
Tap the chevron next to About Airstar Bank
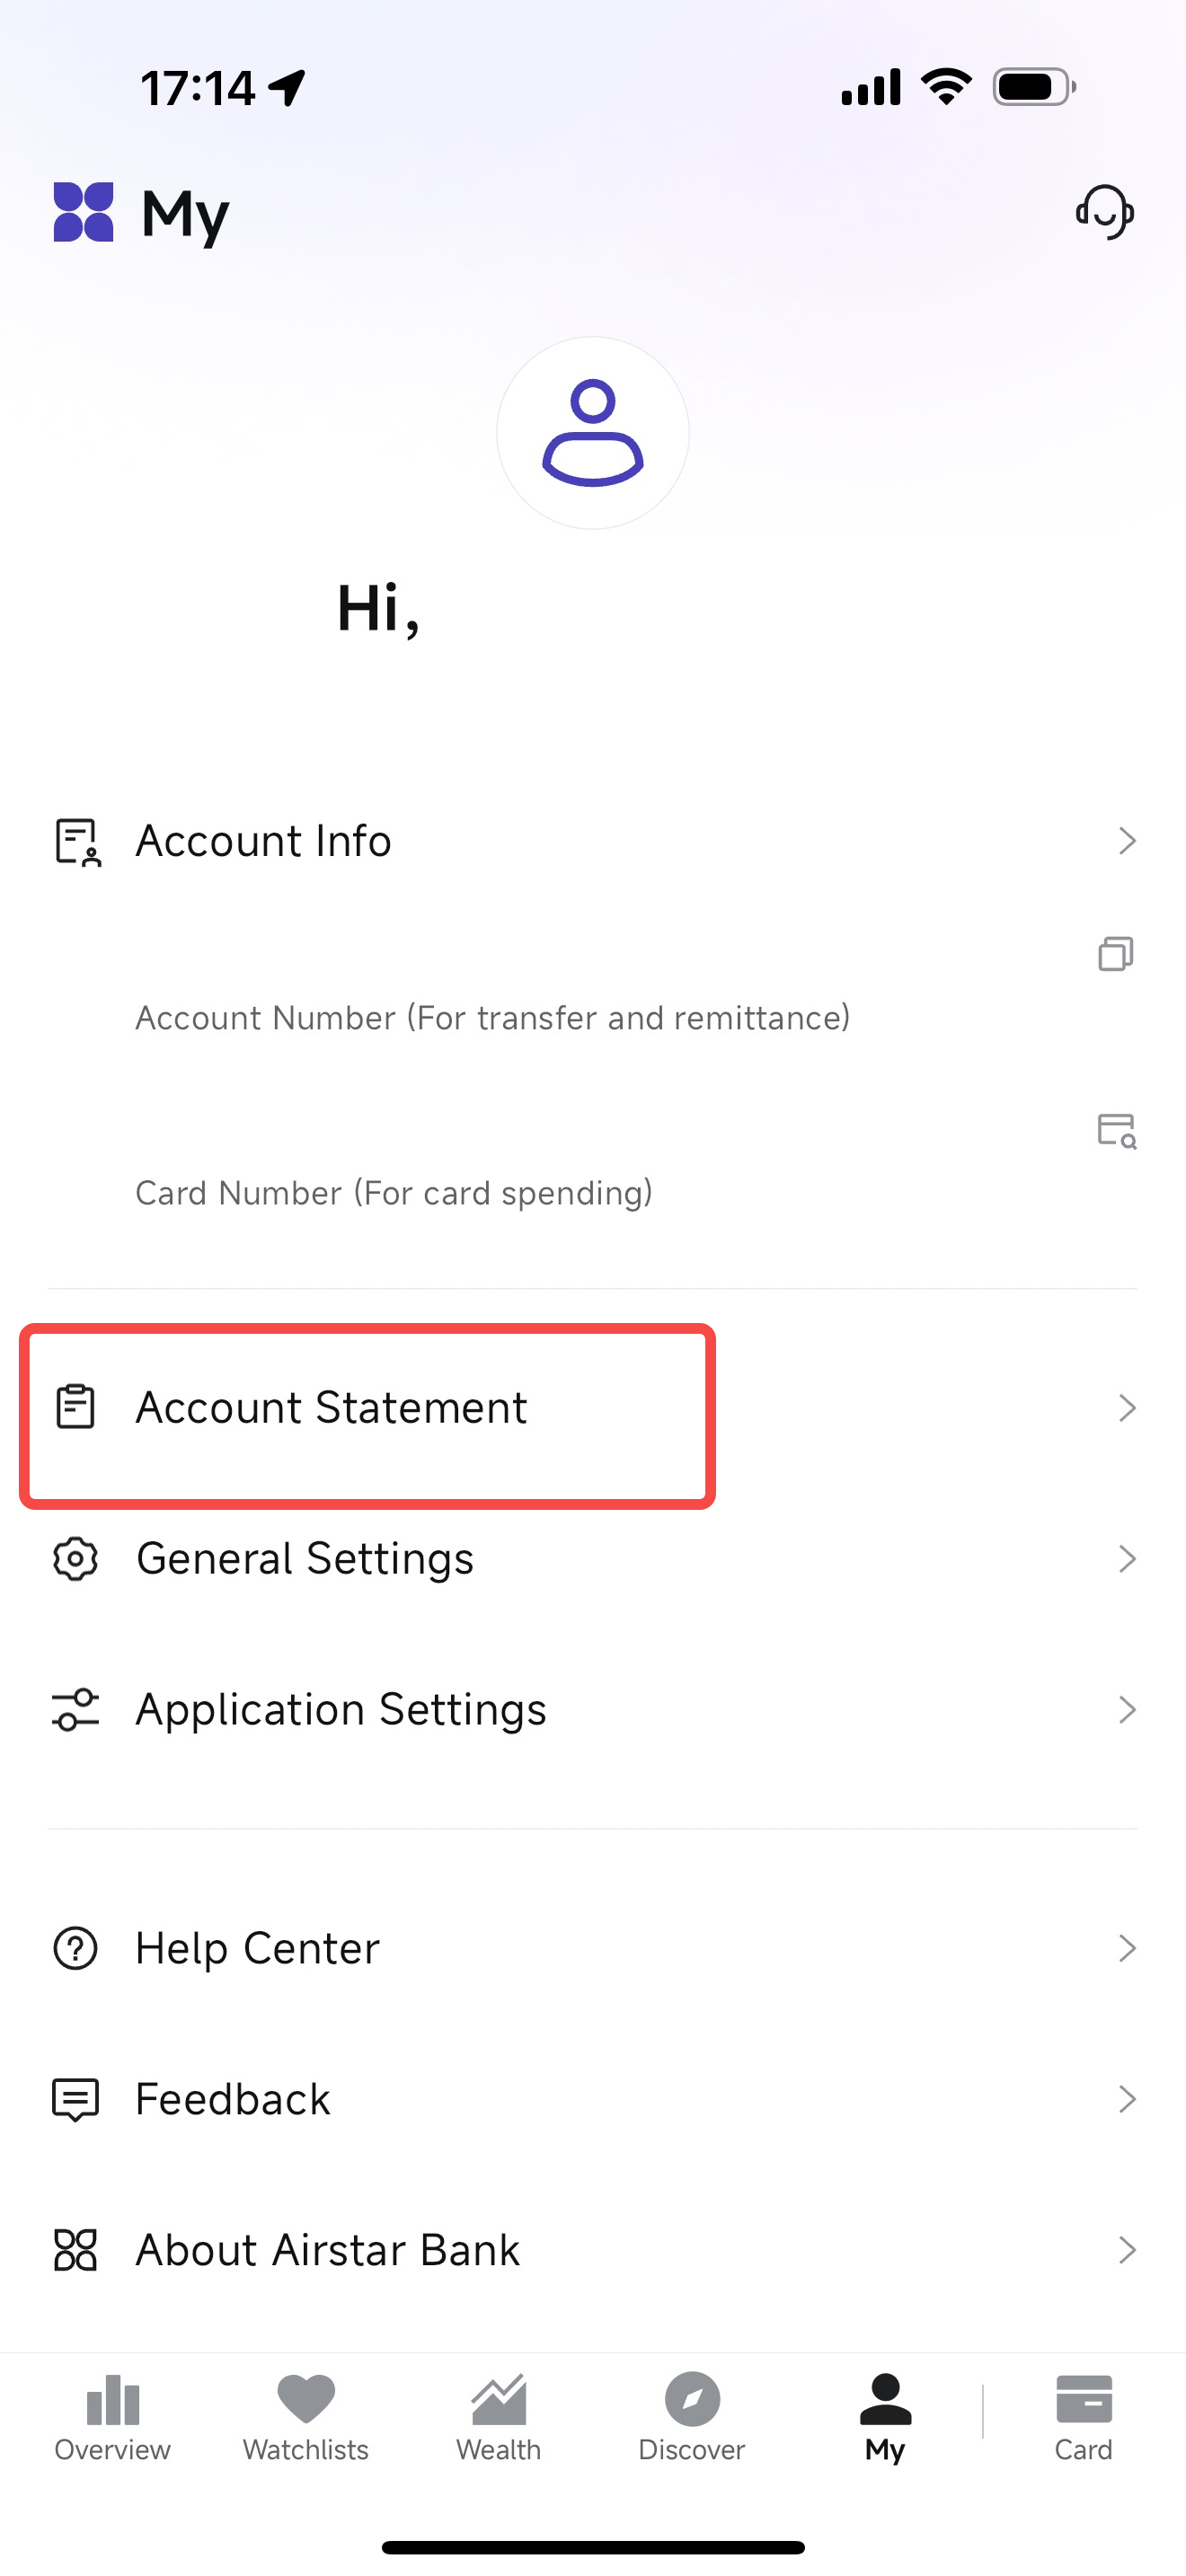[x=1127, y=2250]
